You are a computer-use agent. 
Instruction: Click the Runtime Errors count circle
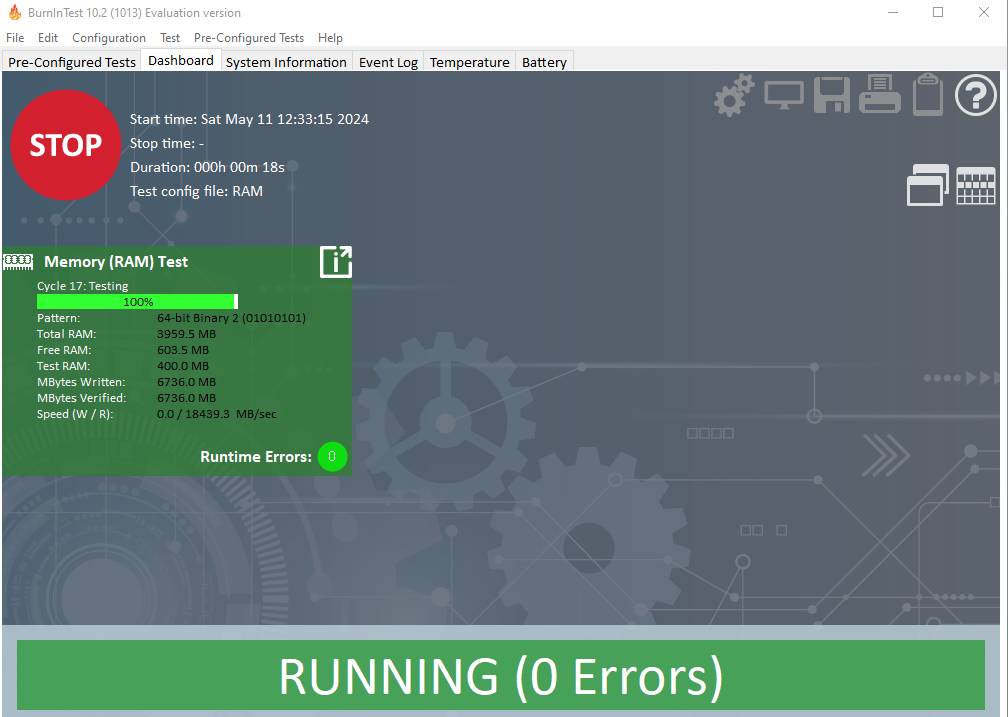pyautogui.click(x=332, y=457)
